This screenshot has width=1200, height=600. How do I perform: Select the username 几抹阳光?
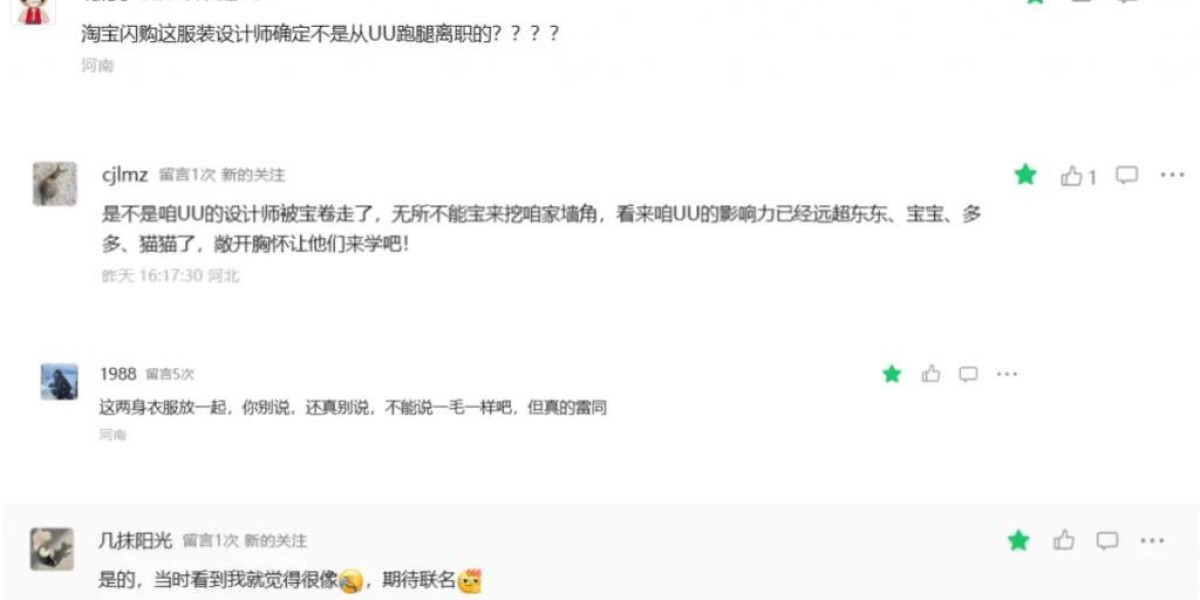[x=136, y=541]
